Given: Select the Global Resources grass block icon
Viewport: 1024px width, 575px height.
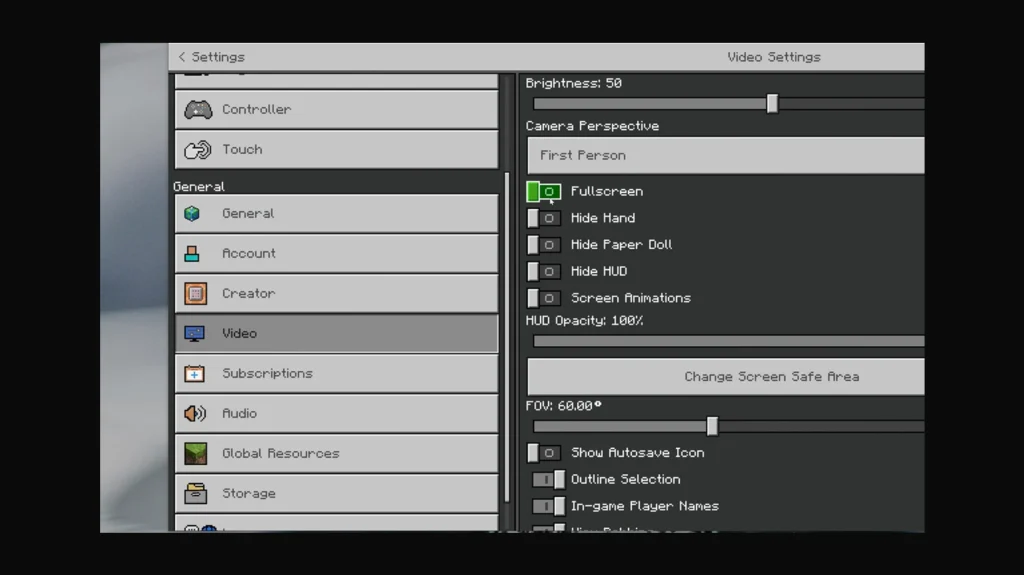Looking at the screenshot, I should (x=195, y=454).
